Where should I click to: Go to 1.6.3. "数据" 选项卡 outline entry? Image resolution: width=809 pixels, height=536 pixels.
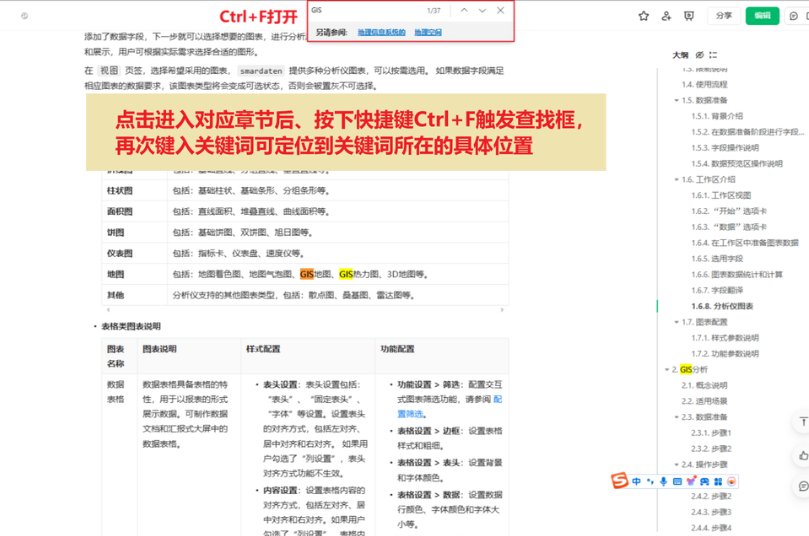click(729, 227)
